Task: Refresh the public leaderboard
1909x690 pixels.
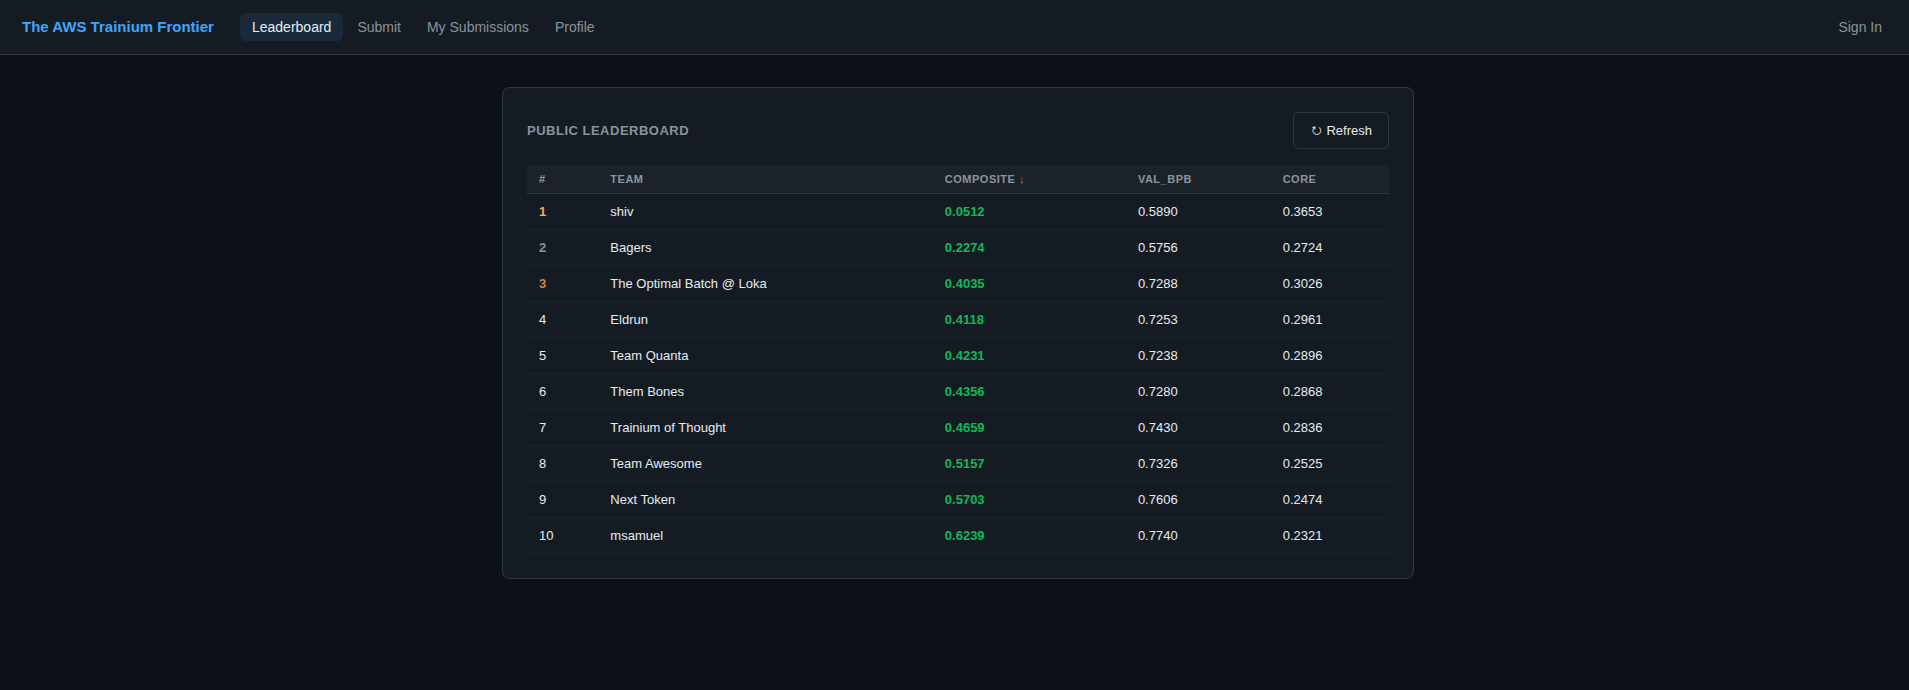Action: point(1341,130)
